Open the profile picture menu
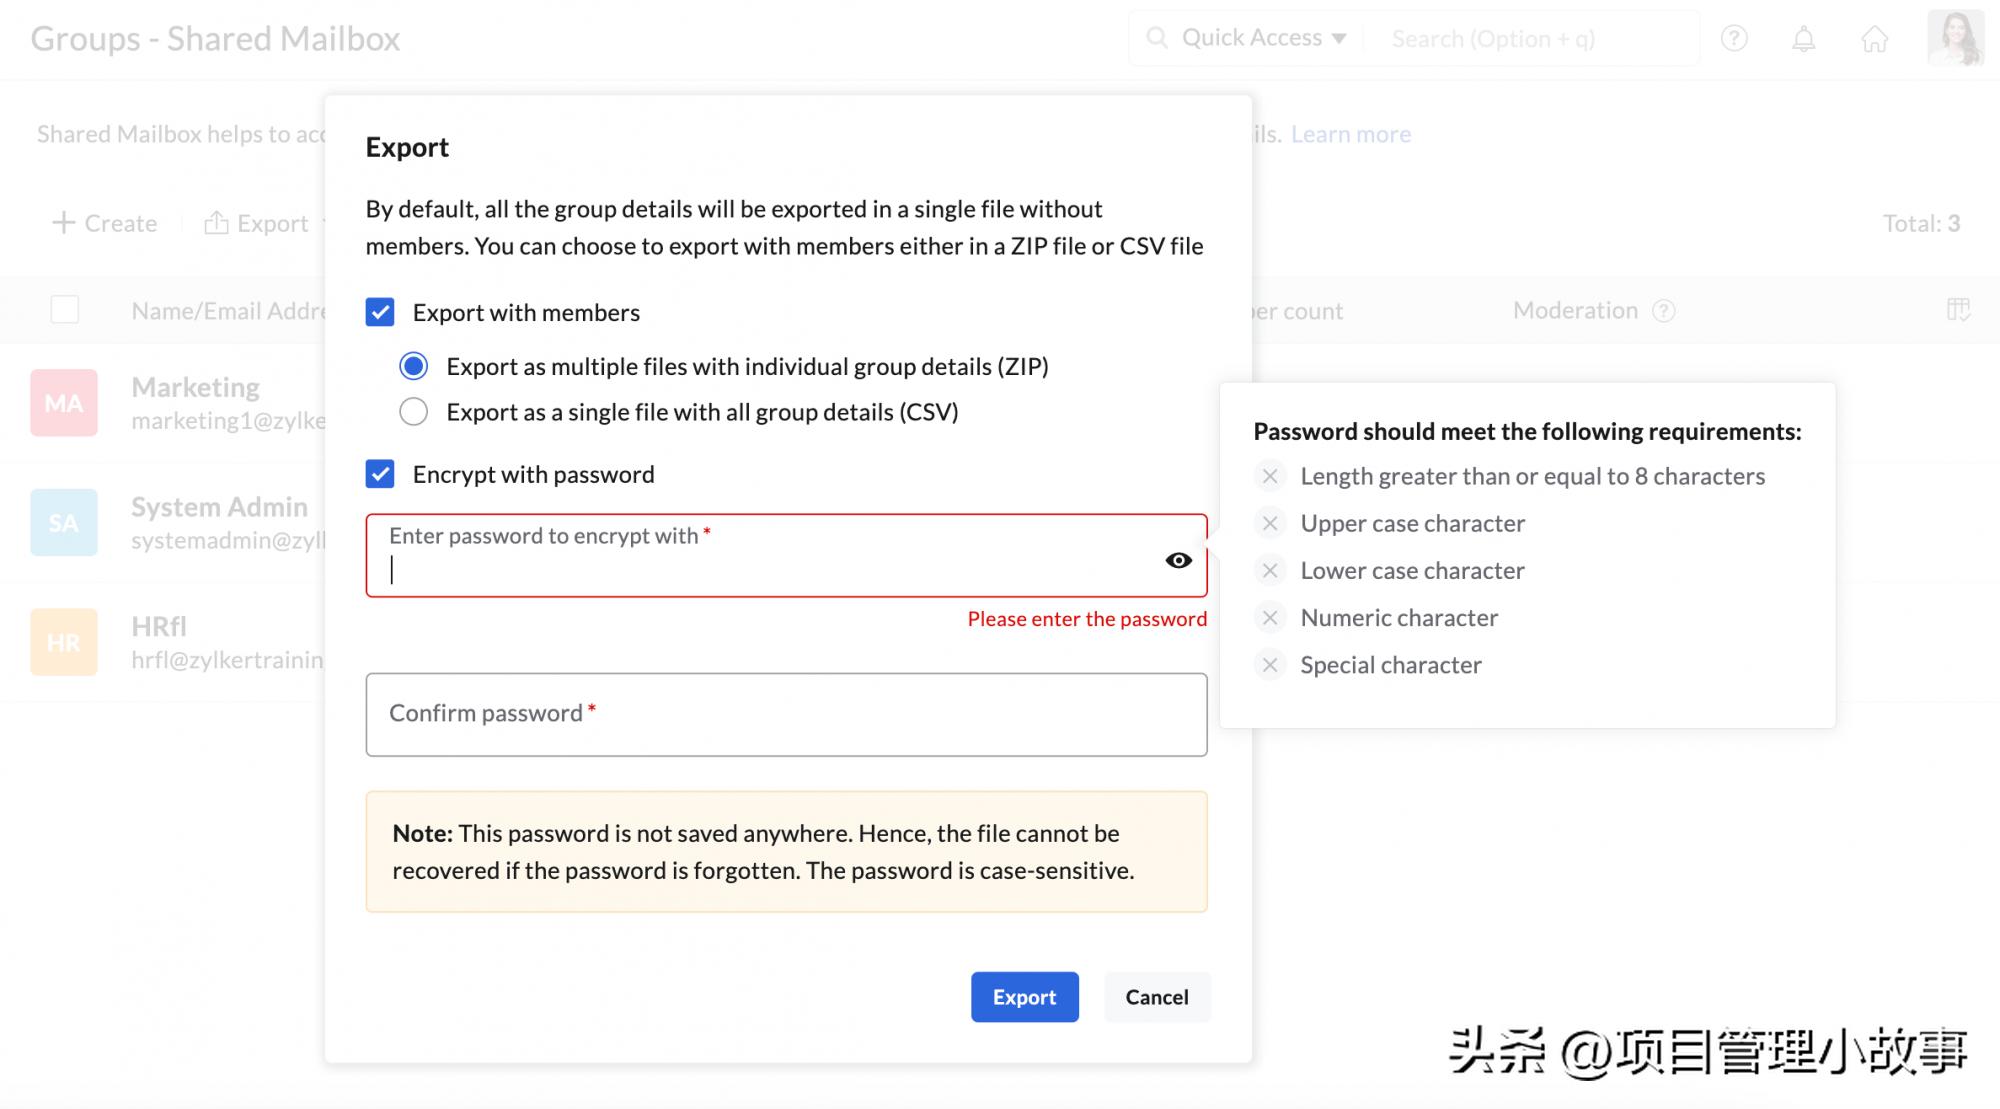Viewport: 2000px width, 1109px height. coord(1957,38)
